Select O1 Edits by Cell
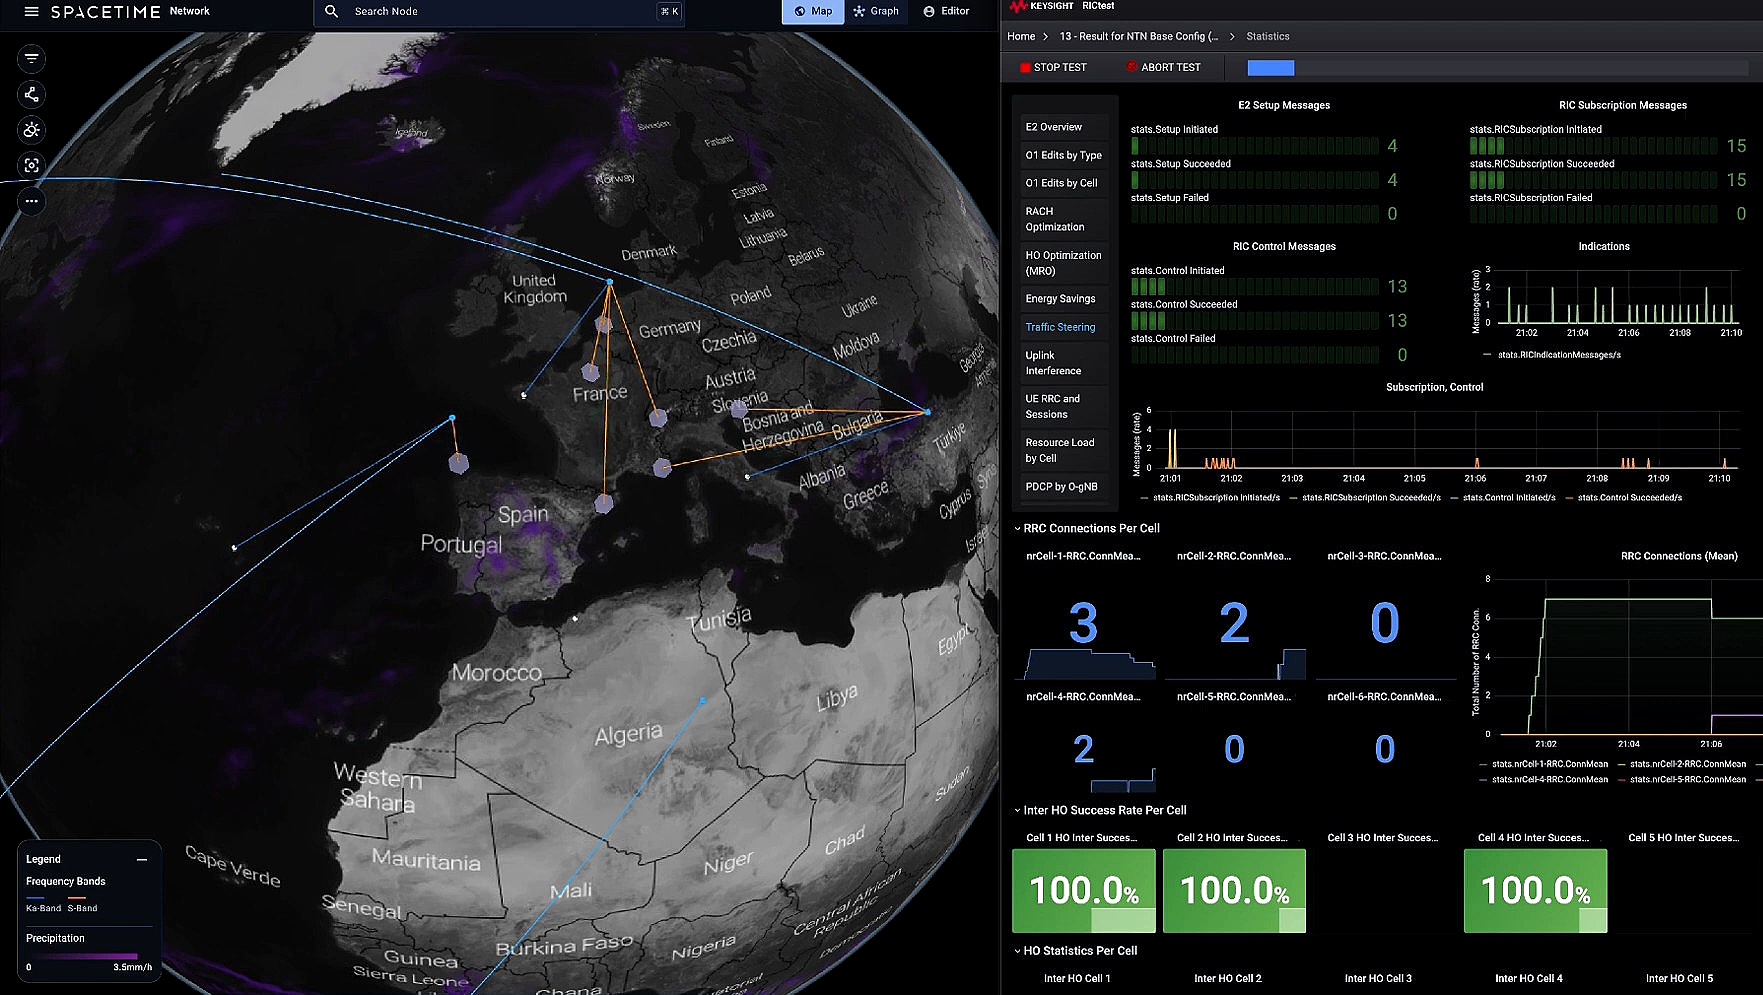 coord(1064,183)
